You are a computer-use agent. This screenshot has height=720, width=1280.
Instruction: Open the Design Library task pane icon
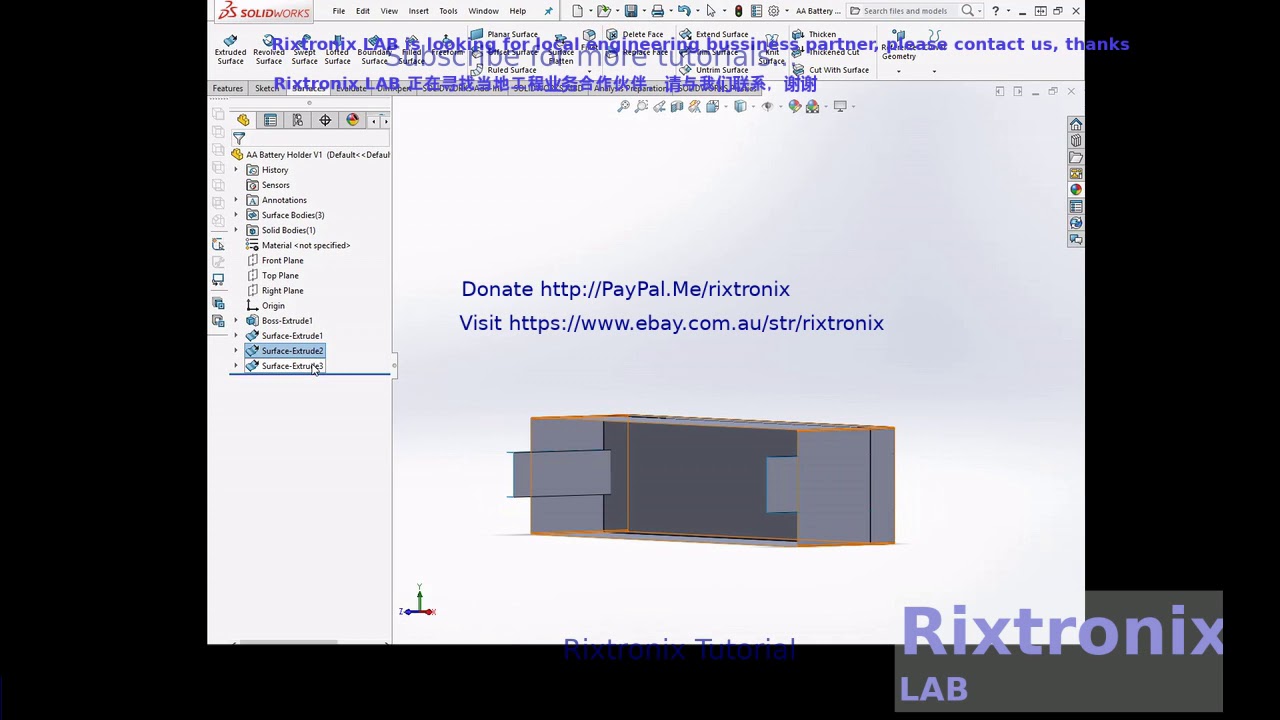(x=1076, y=140)
